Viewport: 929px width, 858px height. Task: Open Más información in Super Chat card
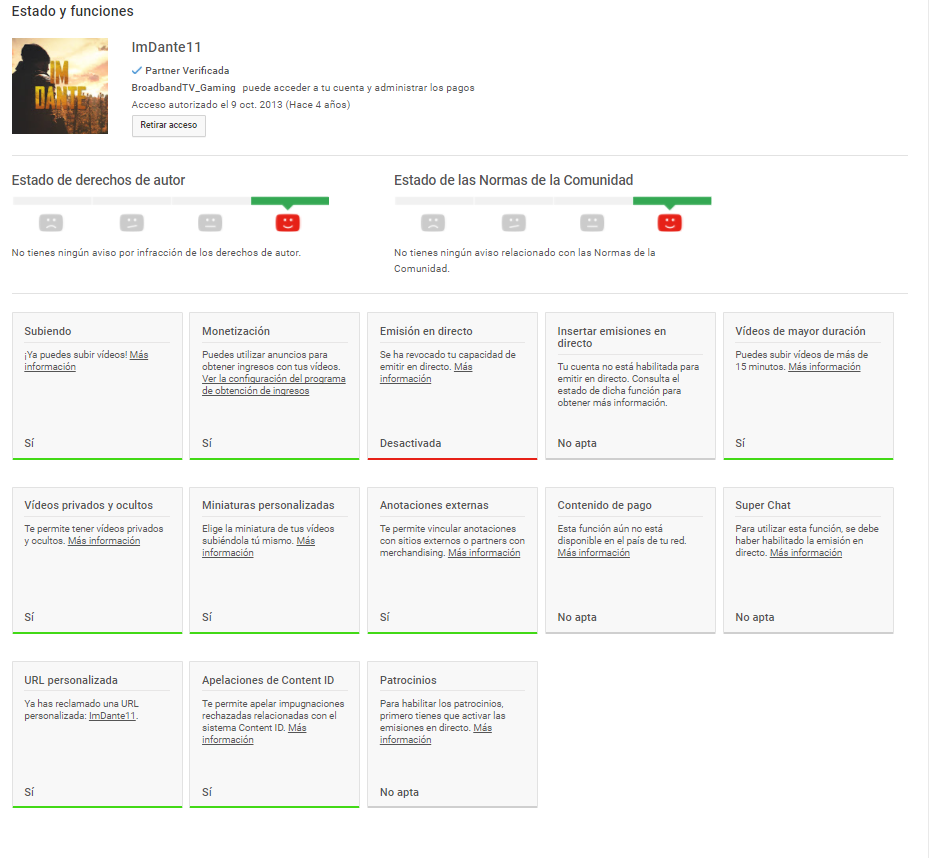[806, 553]
